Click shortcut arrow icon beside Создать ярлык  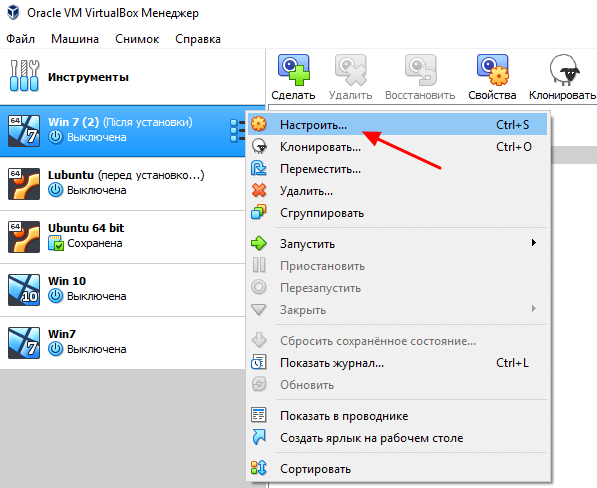(259, 437)
